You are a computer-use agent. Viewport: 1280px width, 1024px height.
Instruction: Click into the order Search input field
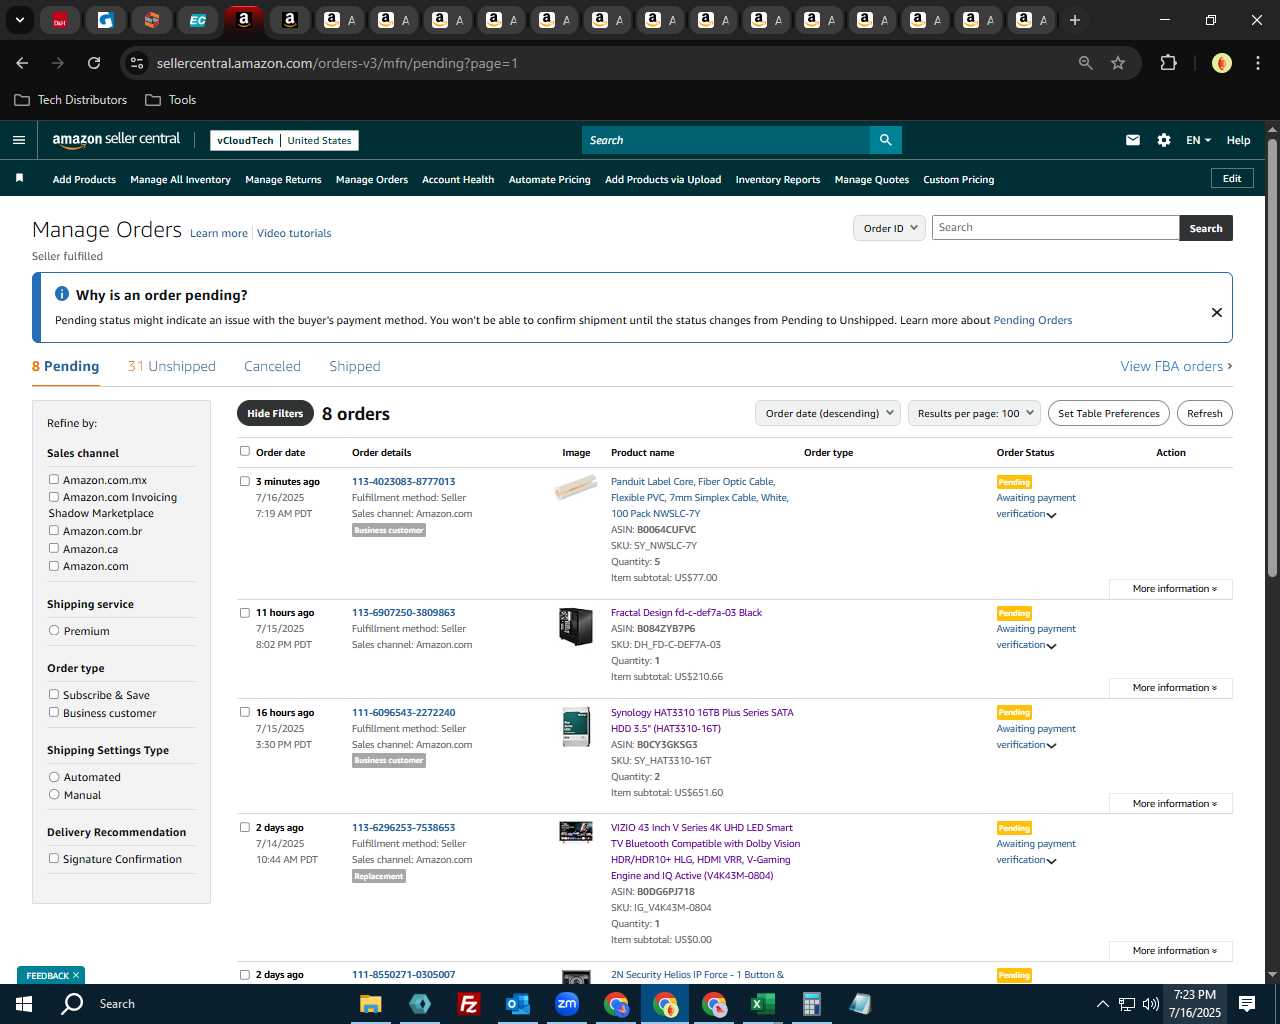(1055, 228)
